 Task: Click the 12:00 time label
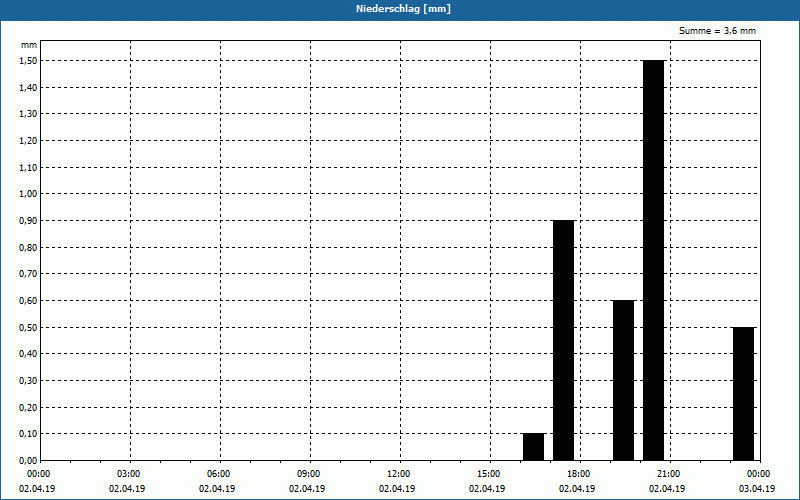click(x=401, y=474)
